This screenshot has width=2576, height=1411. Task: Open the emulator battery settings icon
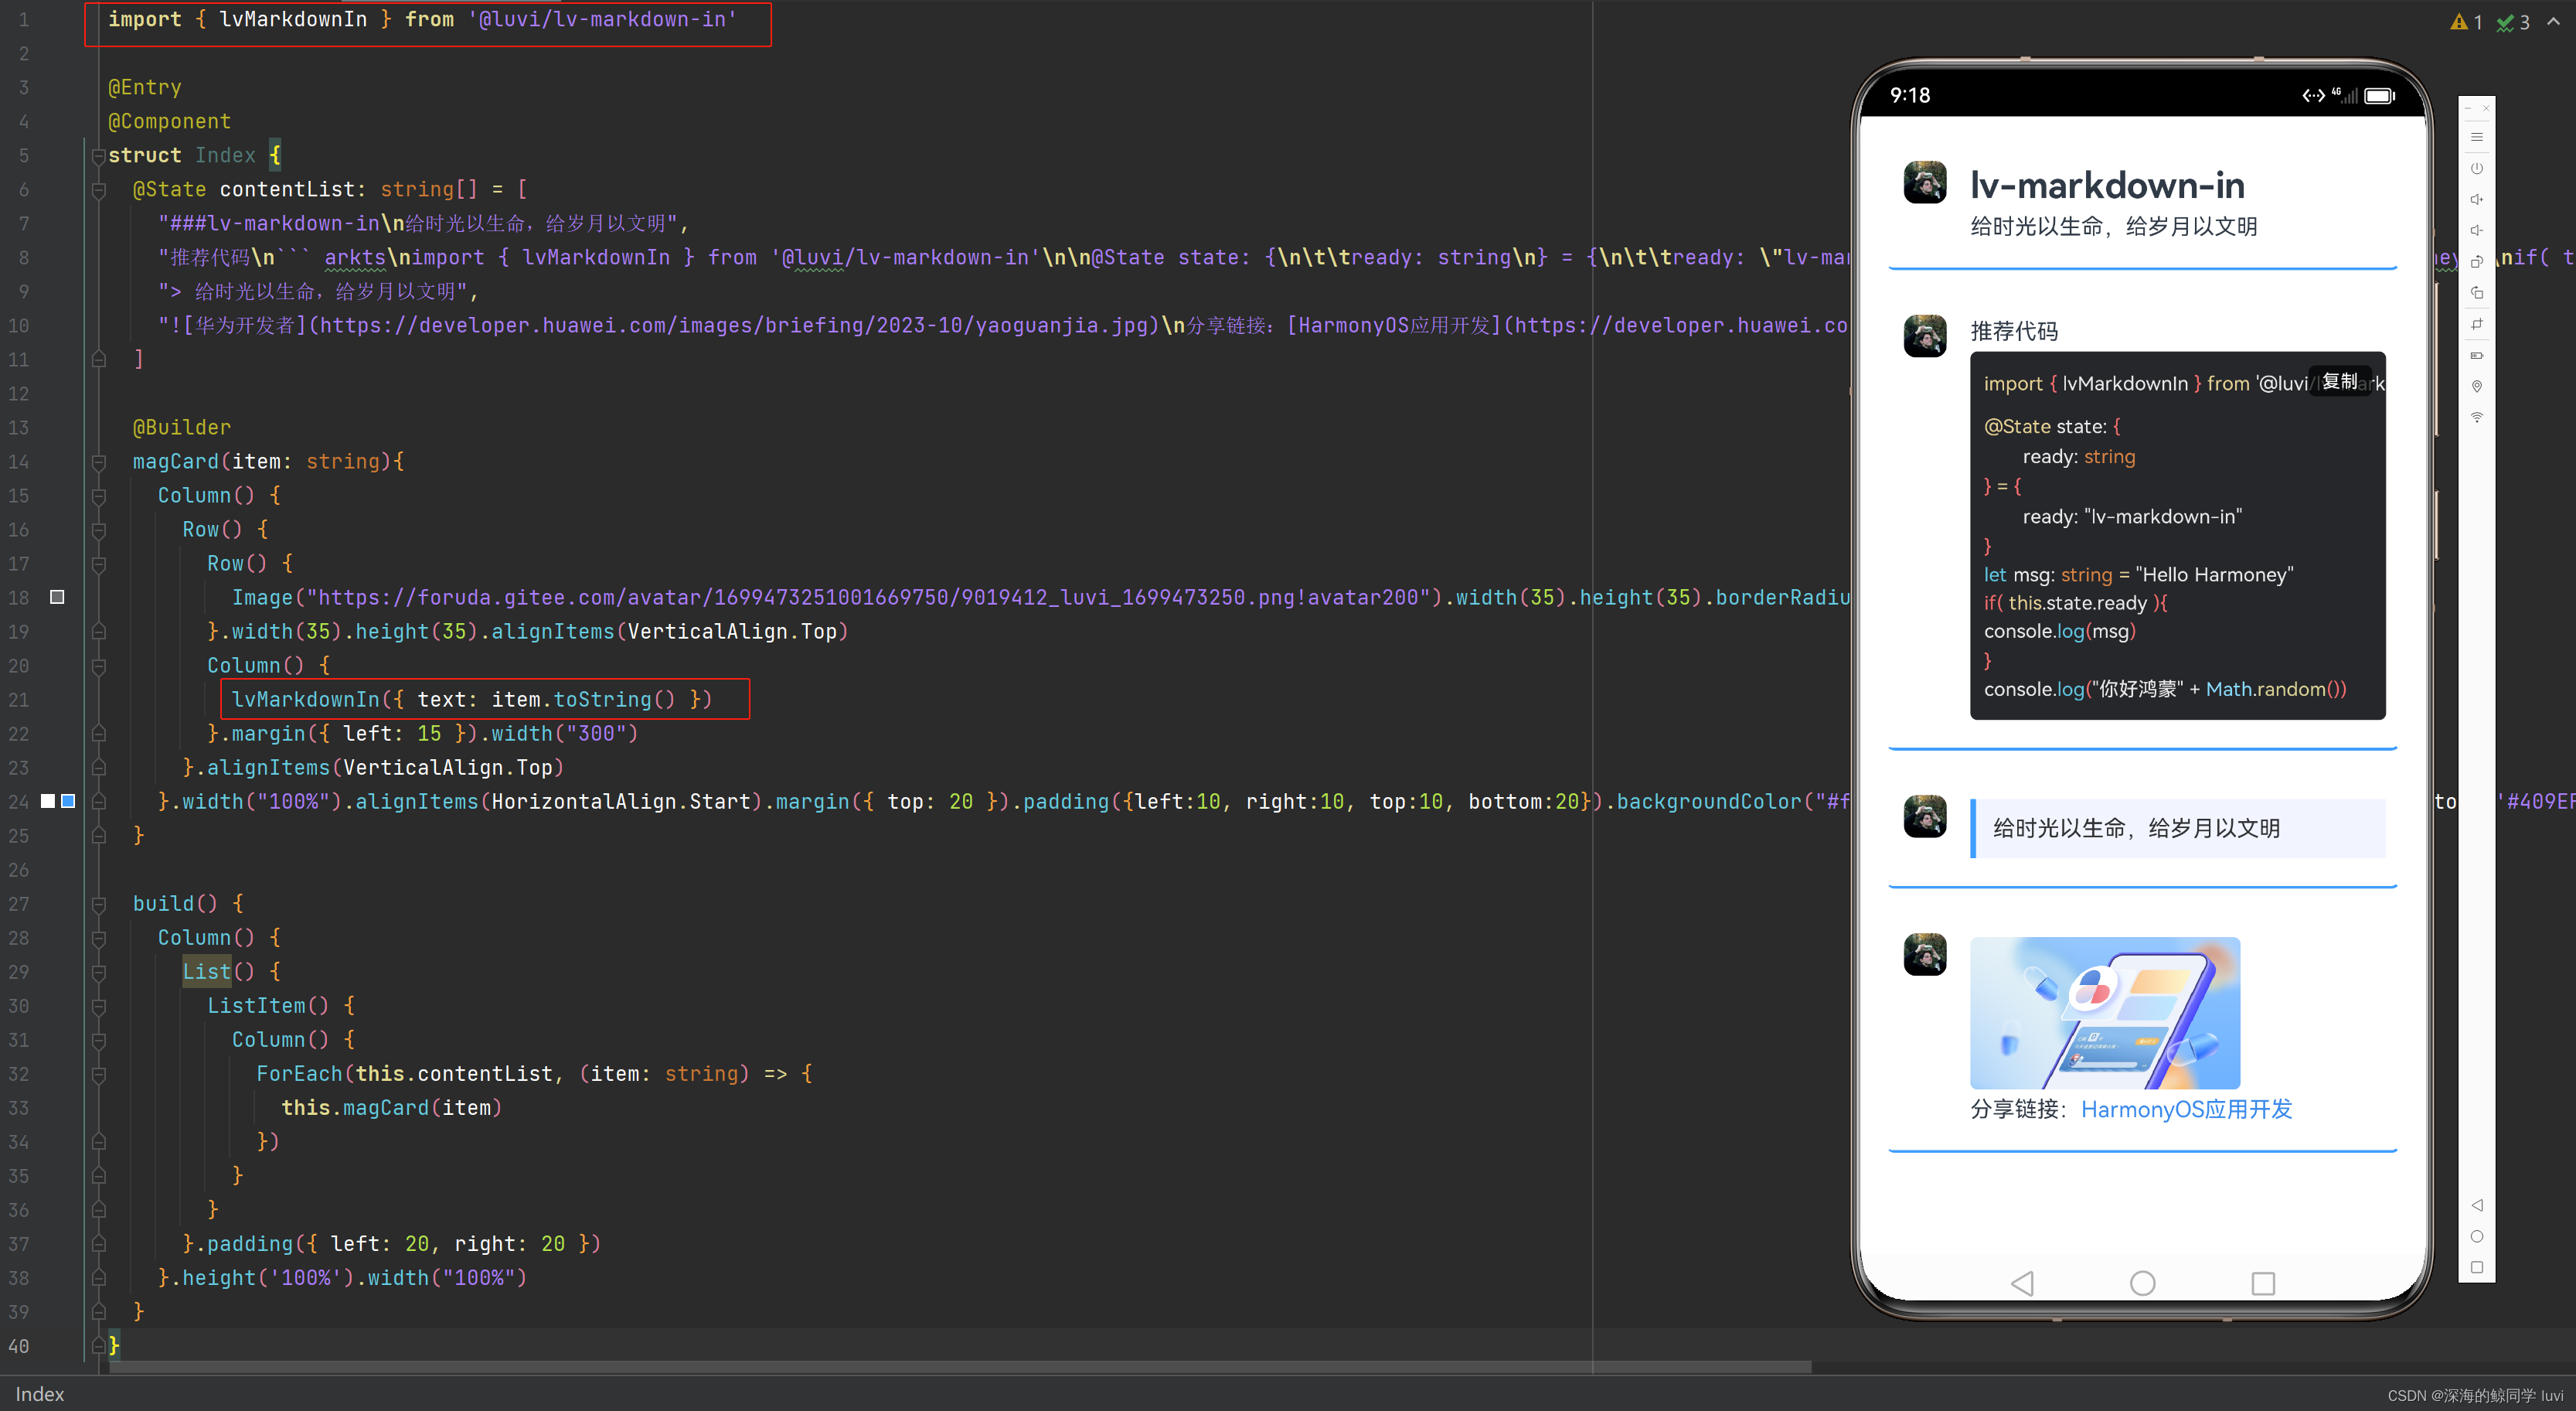point(2476,355)
